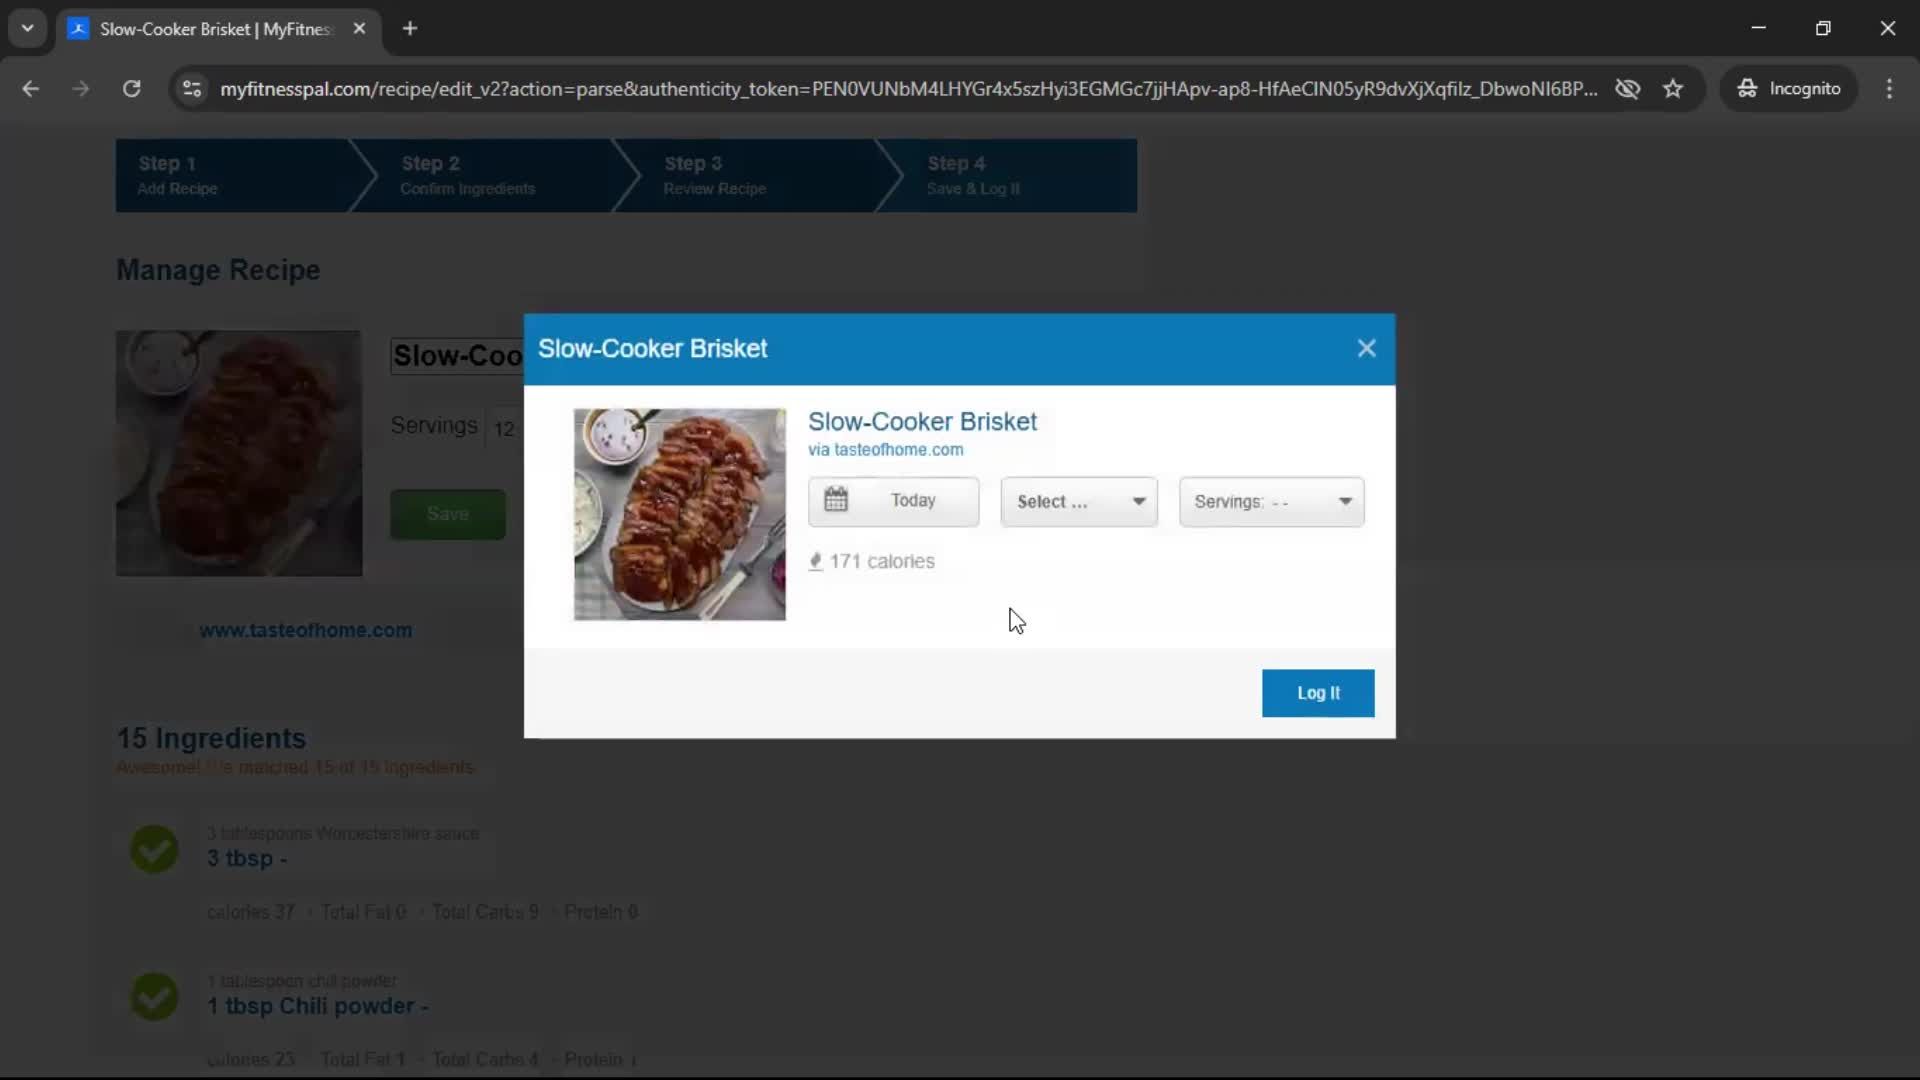Image resolution: width=1920 pixels, height=1080 pixels.
Task: Click the 3 tbsp ingredient entry
Action: click(246, 859)
